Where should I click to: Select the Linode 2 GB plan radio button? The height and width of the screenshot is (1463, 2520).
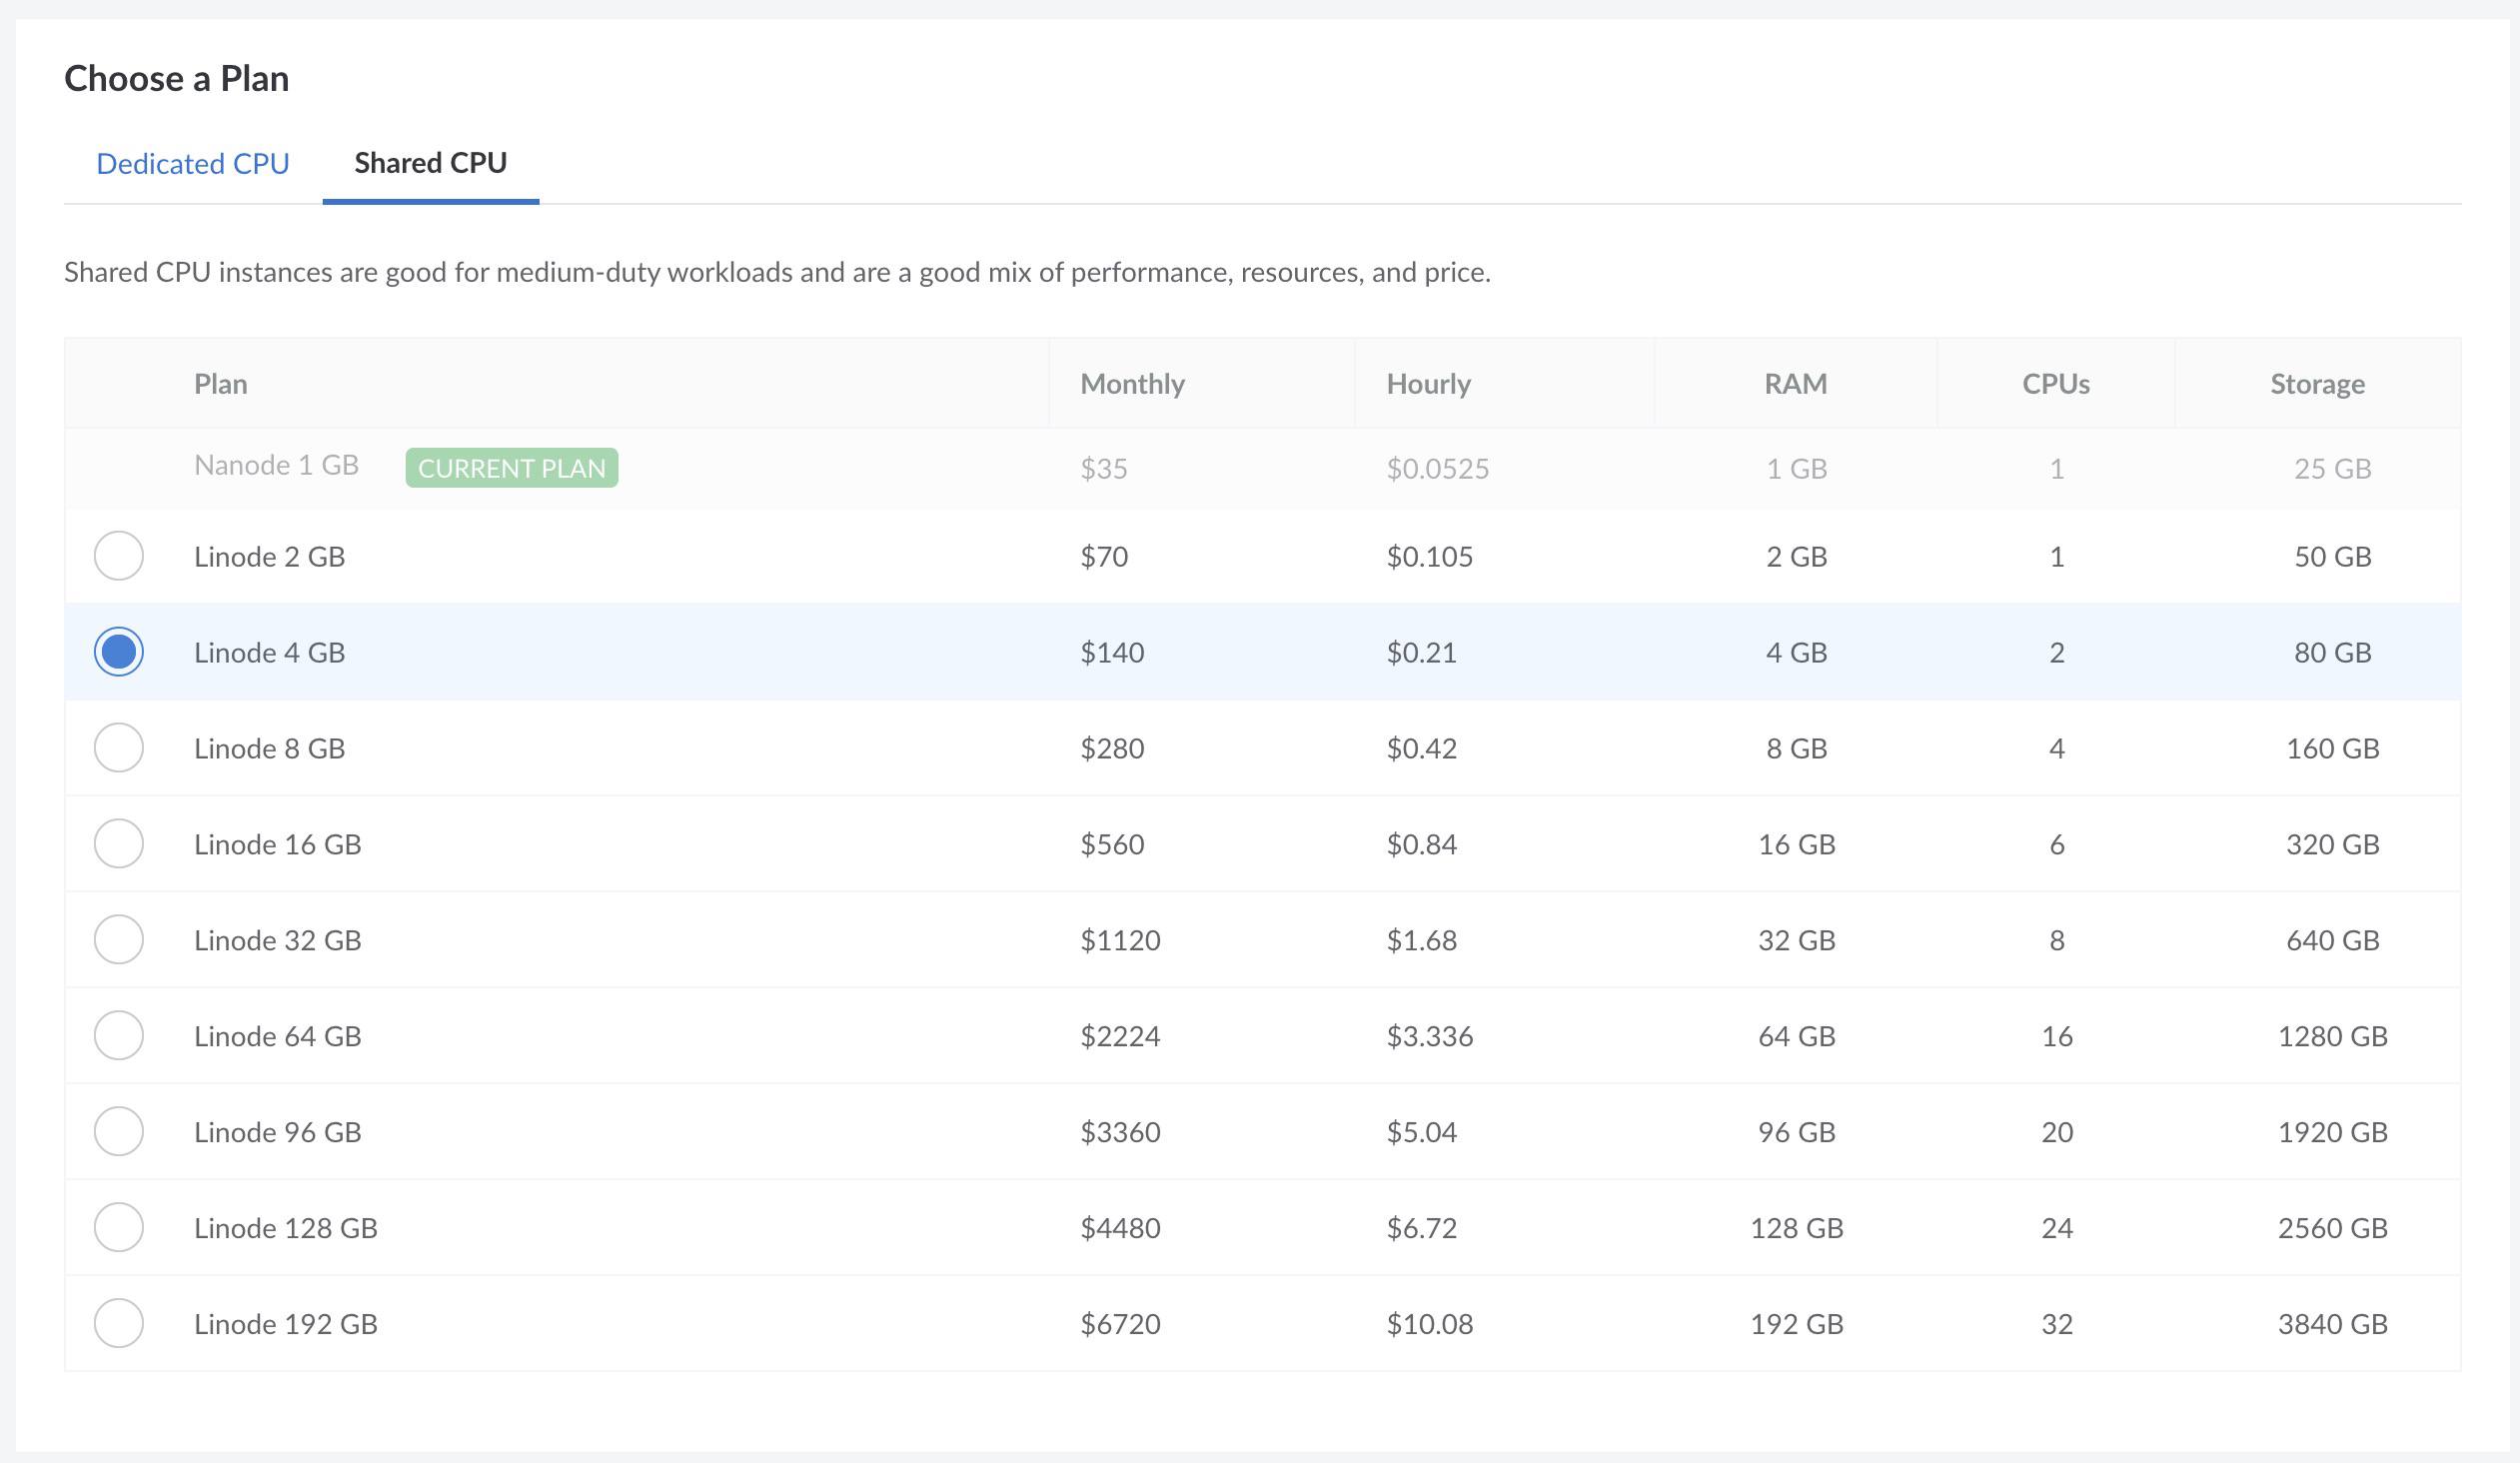click(x=118, y=556)
